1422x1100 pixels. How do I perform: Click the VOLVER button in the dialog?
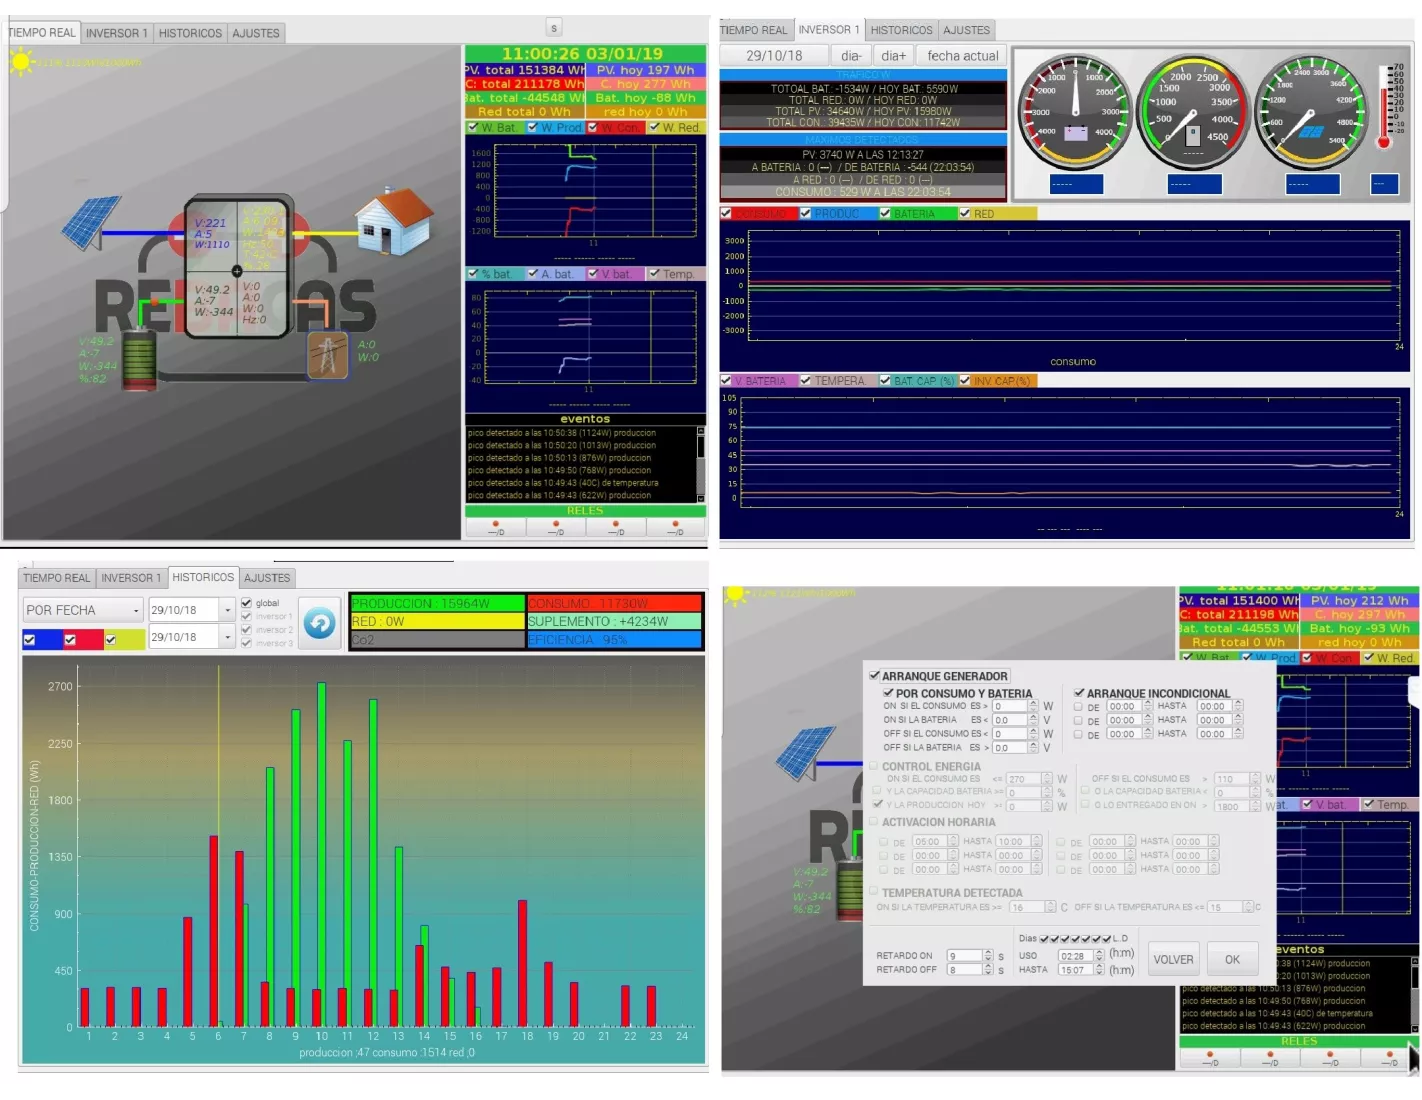(x=1173, y=960)
